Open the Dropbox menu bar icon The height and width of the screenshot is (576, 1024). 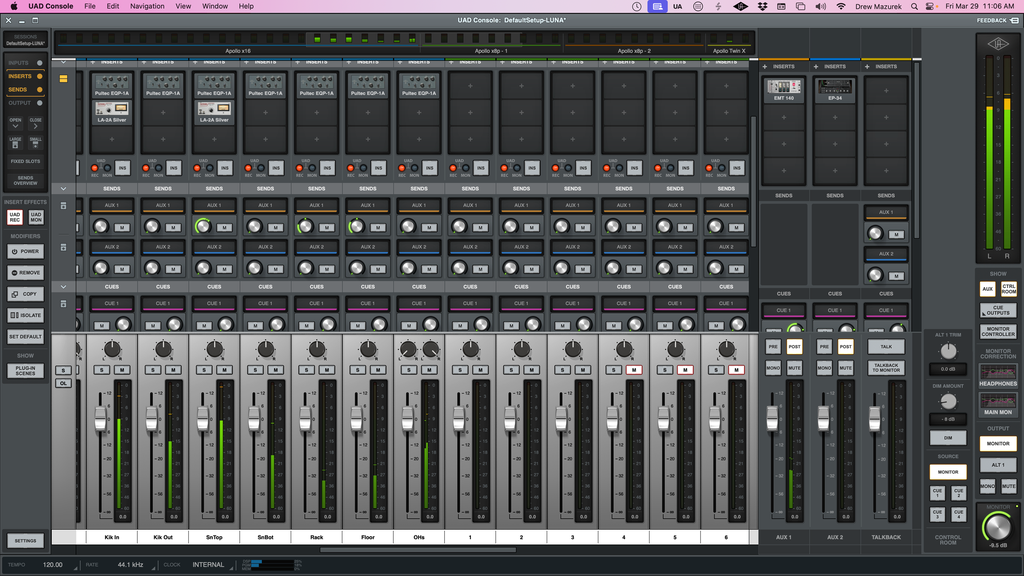click(x=762, y=7)
